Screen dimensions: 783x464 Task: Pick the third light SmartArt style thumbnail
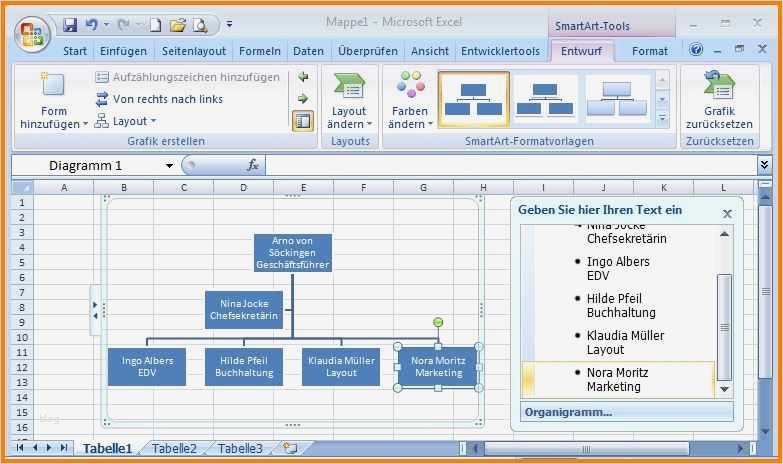click(x=617, y=99)
